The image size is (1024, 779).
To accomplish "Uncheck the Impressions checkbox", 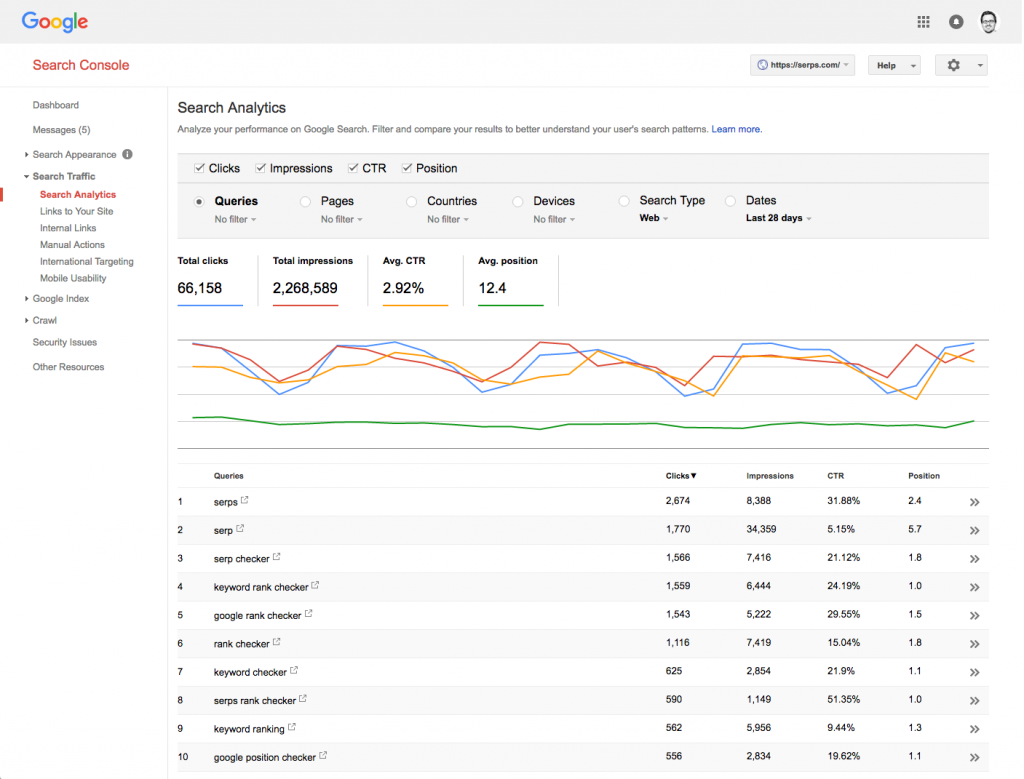I will point(260,168).
